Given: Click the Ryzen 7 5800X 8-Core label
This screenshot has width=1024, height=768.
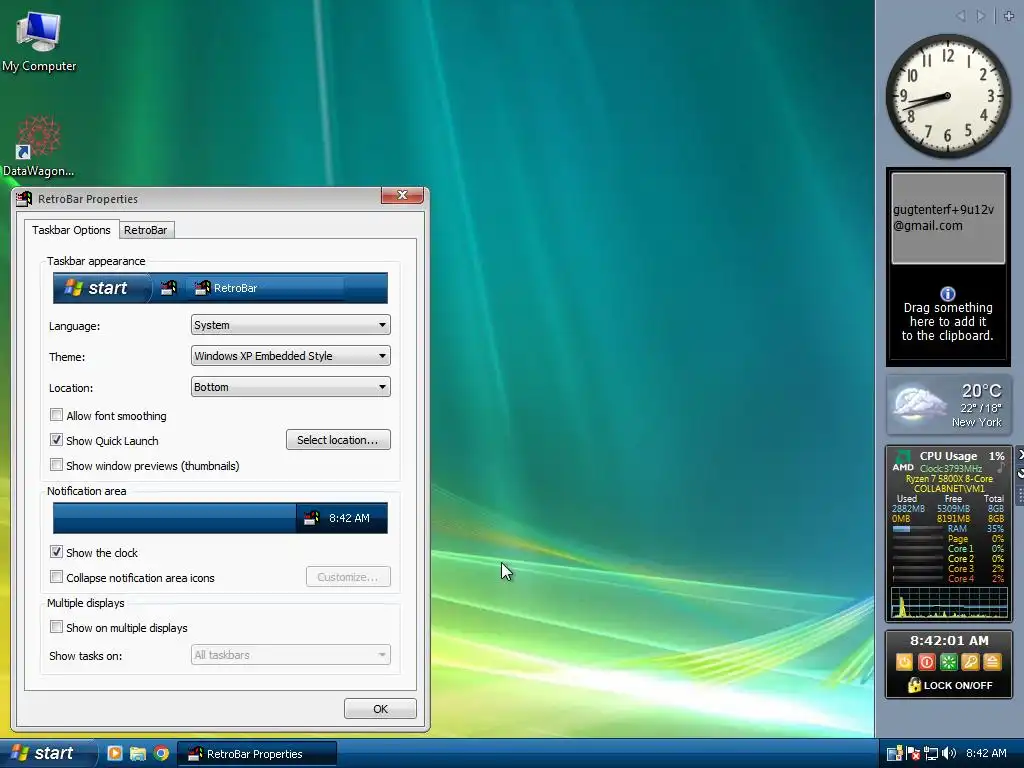Looking at the screenshot, I should pyautogui.click(x=948, y=479).
